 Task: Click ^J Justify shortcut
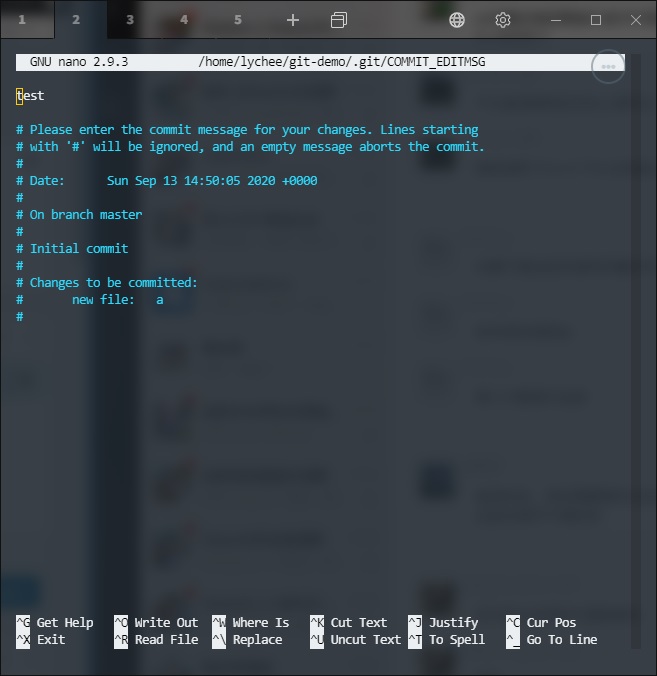click(x=443, y=623)
